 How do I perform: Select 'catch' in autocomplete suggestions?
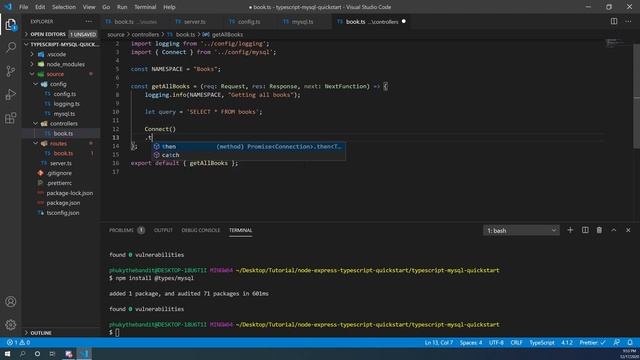249,155
